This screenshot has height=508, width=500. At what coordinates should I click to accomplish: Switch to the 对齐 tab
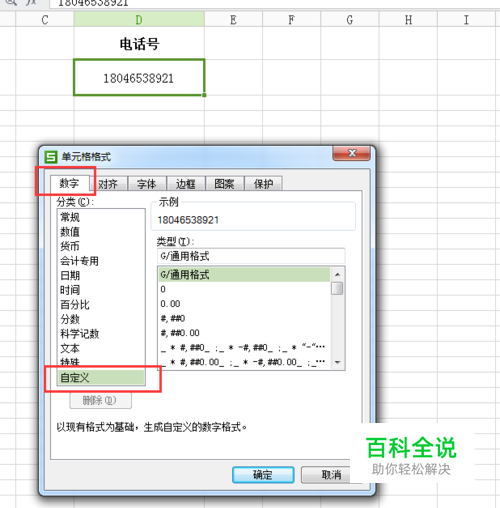tap(108, 184)
